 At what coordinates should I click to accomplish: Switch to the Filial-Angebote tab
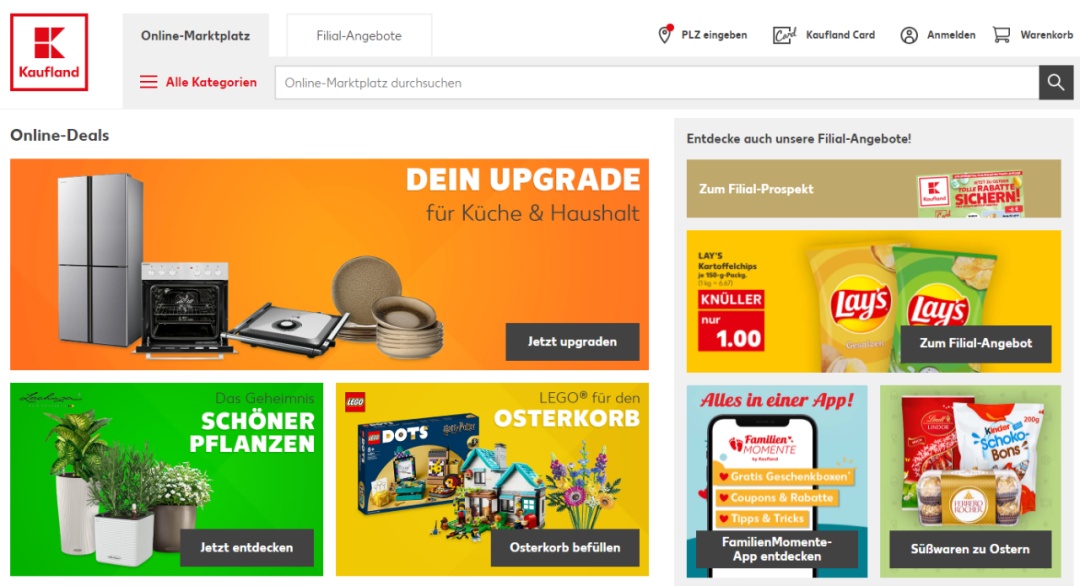coord(359,35)
